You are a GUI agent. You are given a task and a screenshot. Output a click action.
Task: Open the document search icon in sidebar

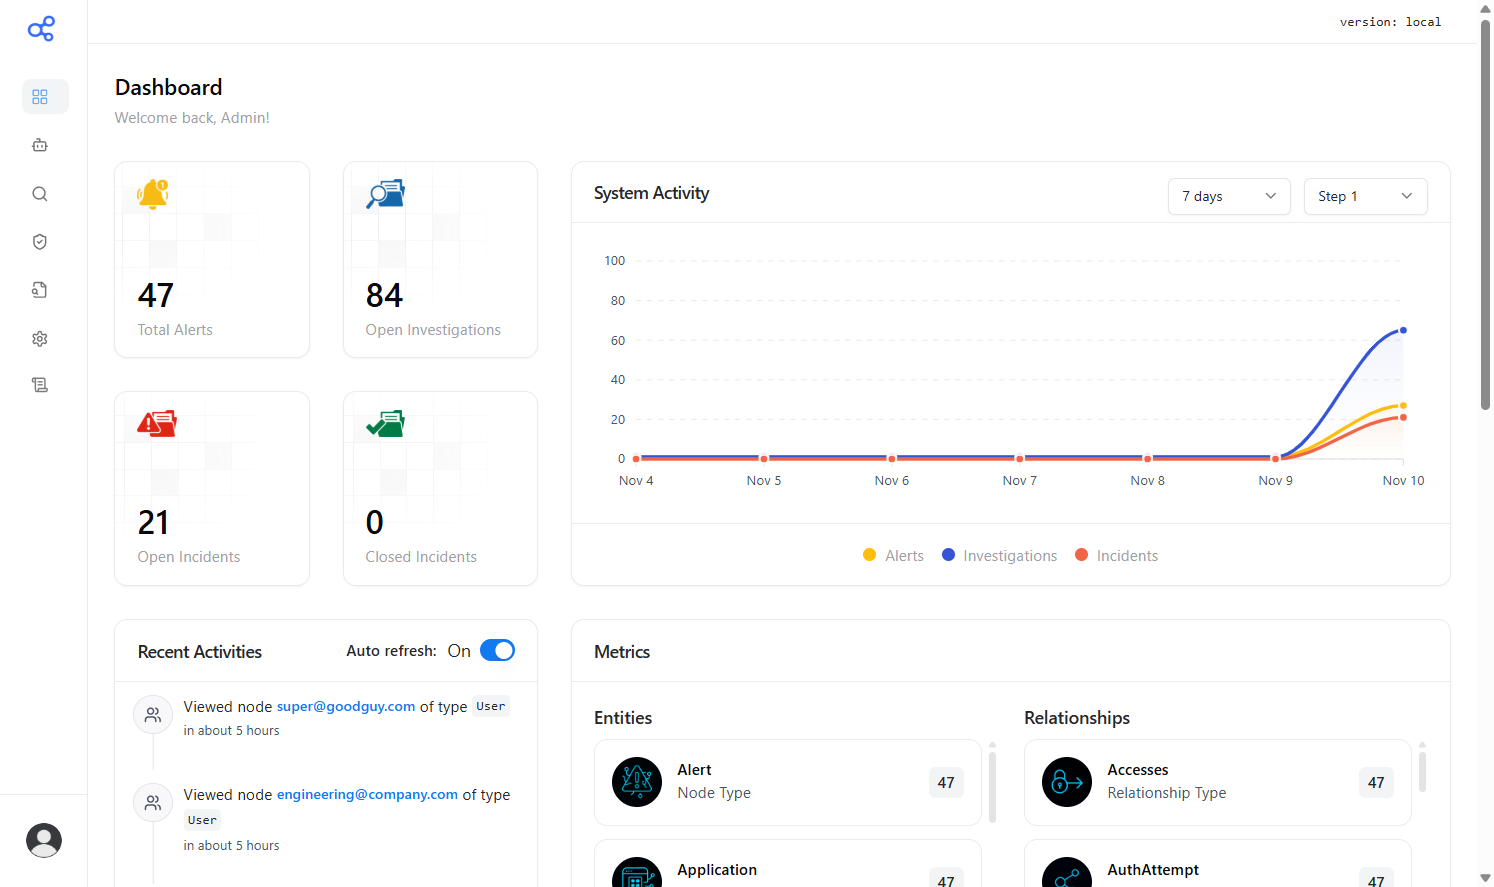point(40,289)
